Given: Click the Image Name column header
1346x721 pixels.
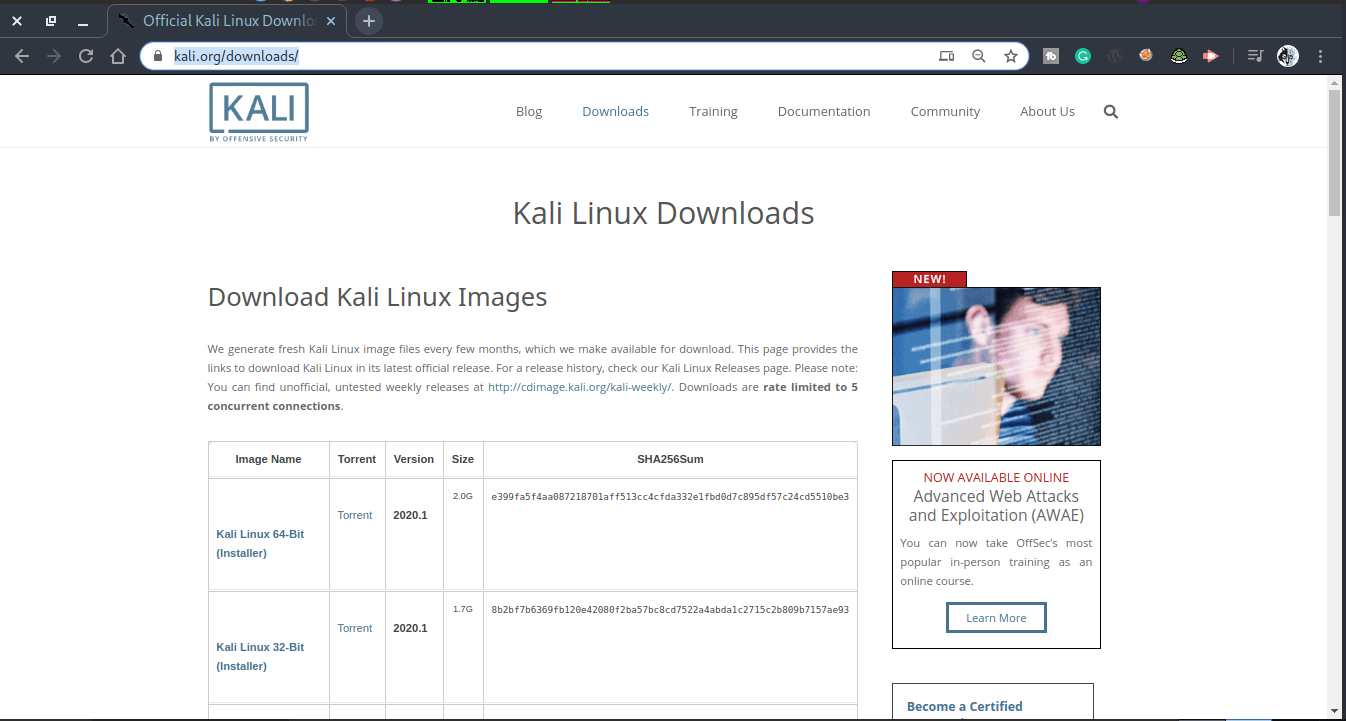Looking at the screenshot, I should pyautogui.click(x=268, y=459).
